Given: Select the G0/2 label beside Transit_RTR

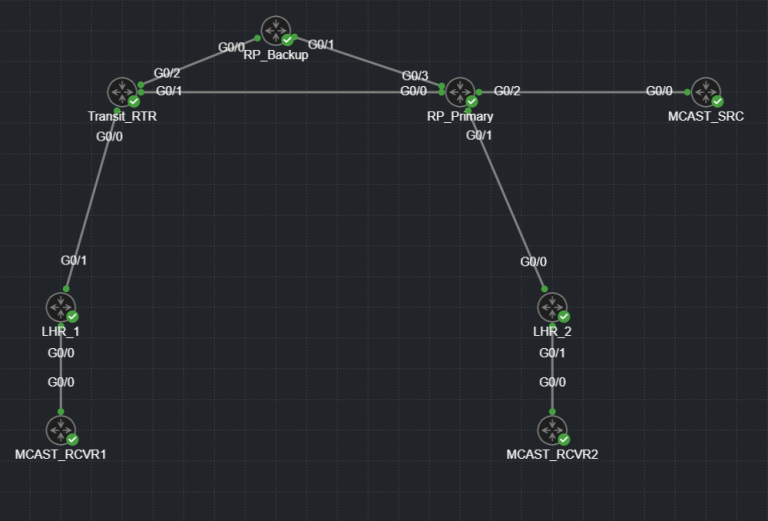Looking at the screenshot, I should (167, 73).
